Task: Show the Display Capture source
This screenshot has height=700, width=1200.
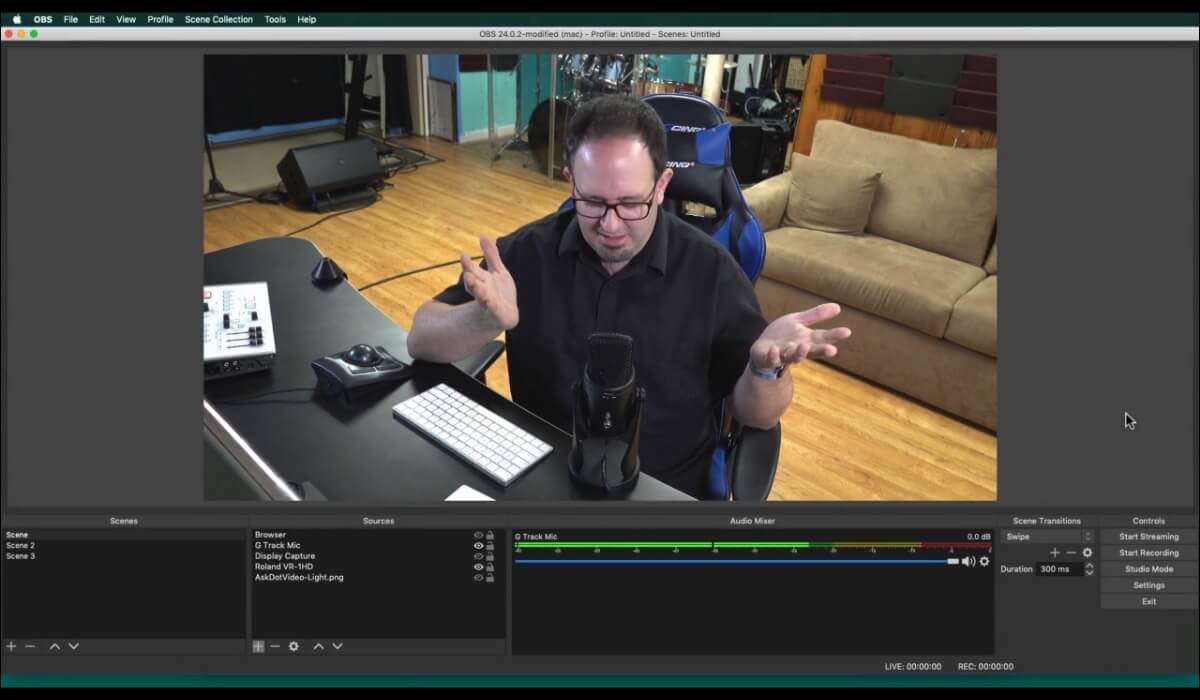Action: pos(478,556)
